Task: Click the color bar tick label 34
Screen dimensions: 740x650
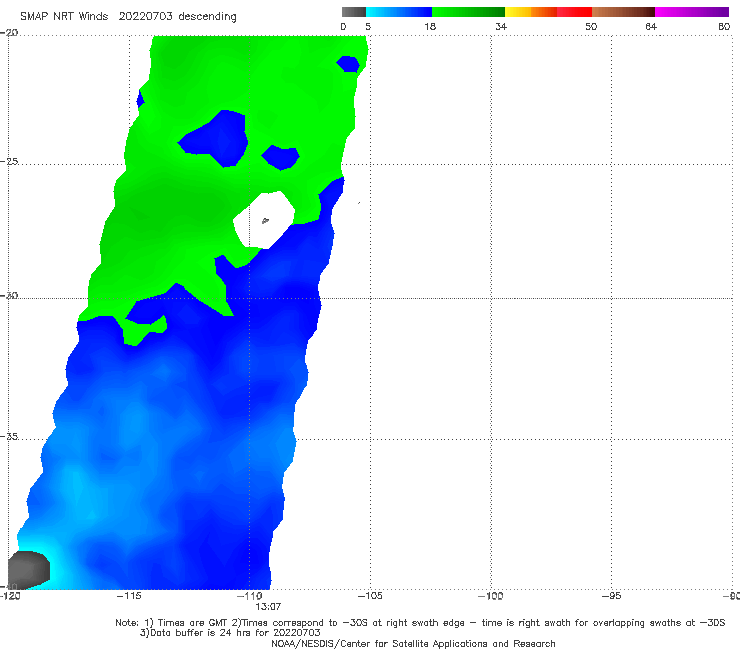Action: [501, 27]
